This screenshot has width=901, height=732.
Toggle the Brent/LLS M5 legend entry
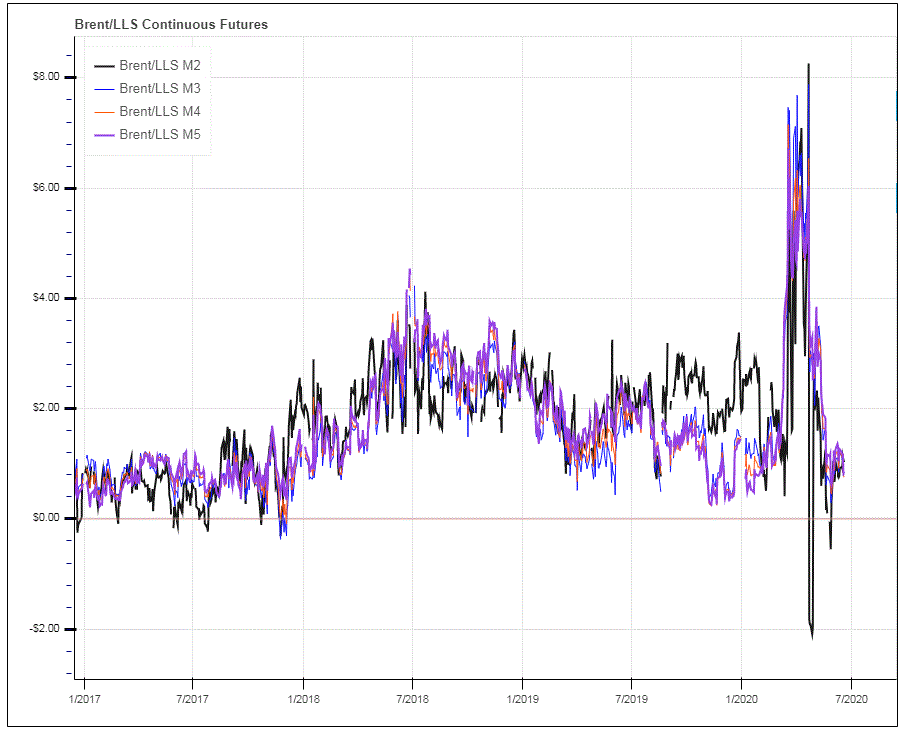tap(148, 134)
